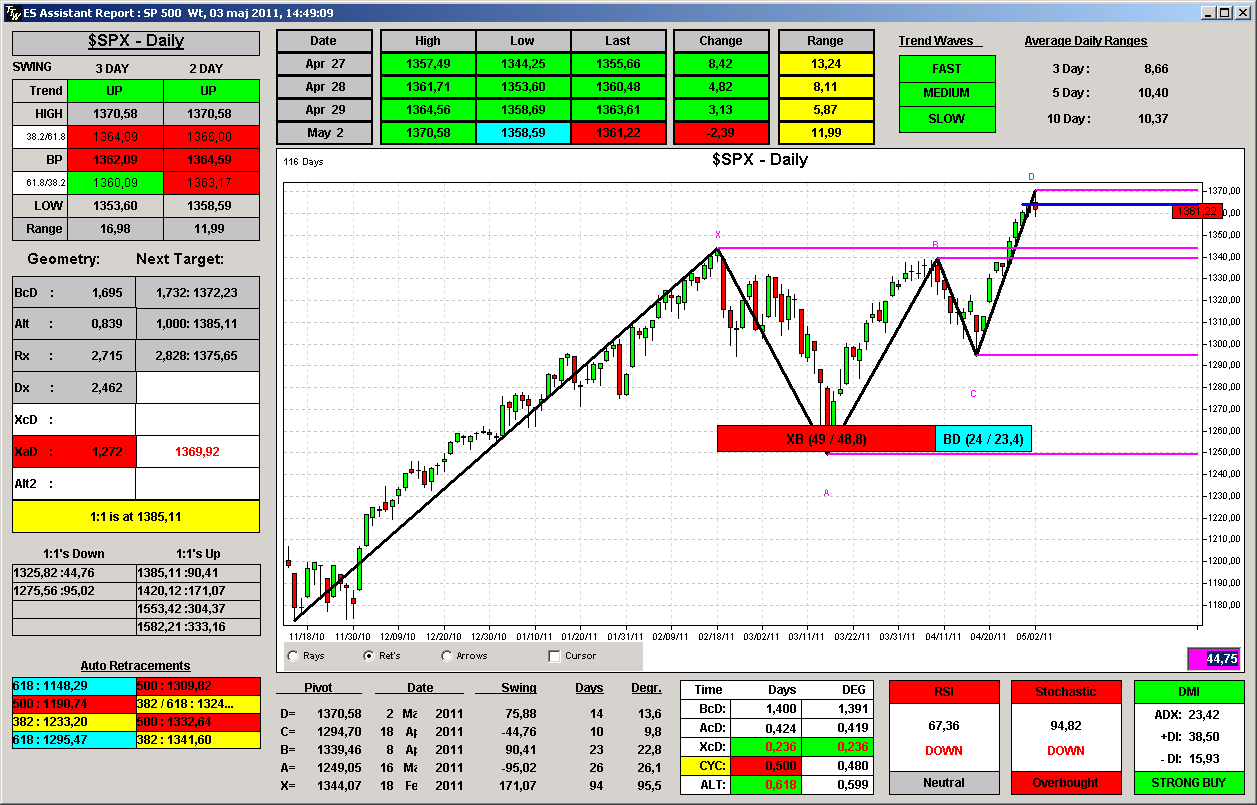
Task: Click the magenta 44,75 value box
Action: coord(1221,659)
